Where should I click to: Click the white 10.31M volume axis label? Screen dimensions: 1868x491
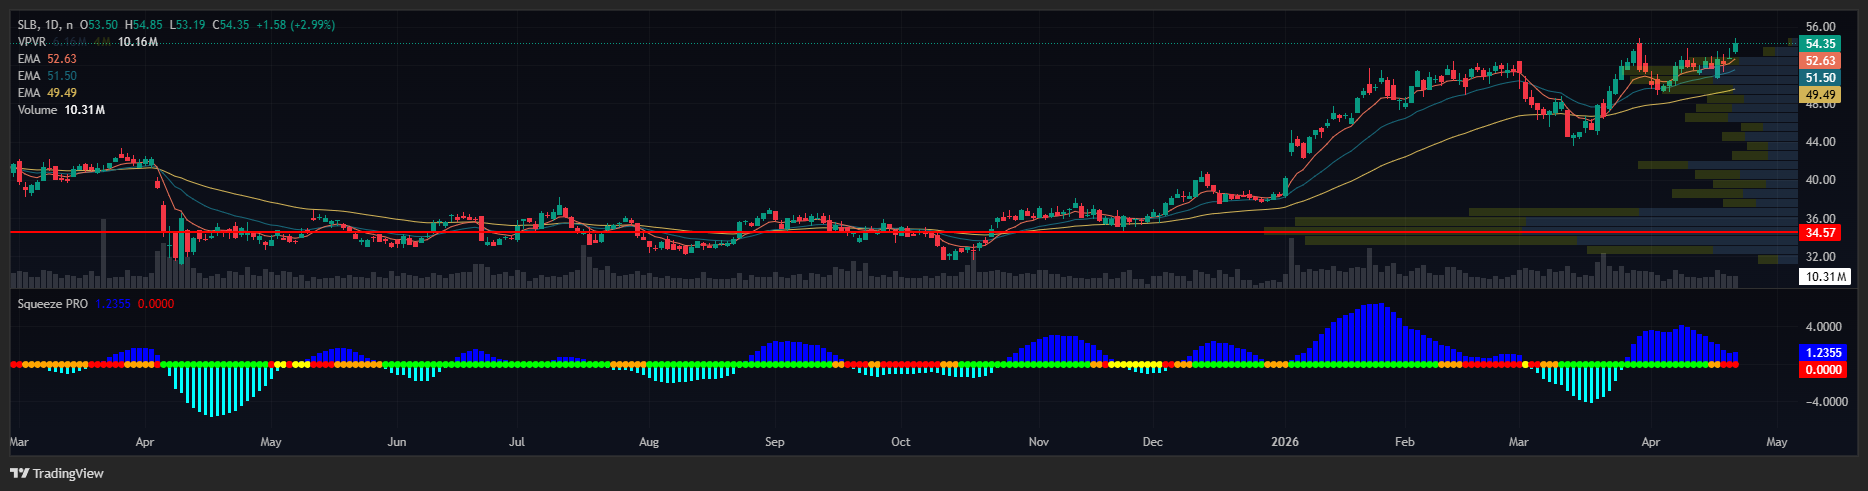[1824, 277]
